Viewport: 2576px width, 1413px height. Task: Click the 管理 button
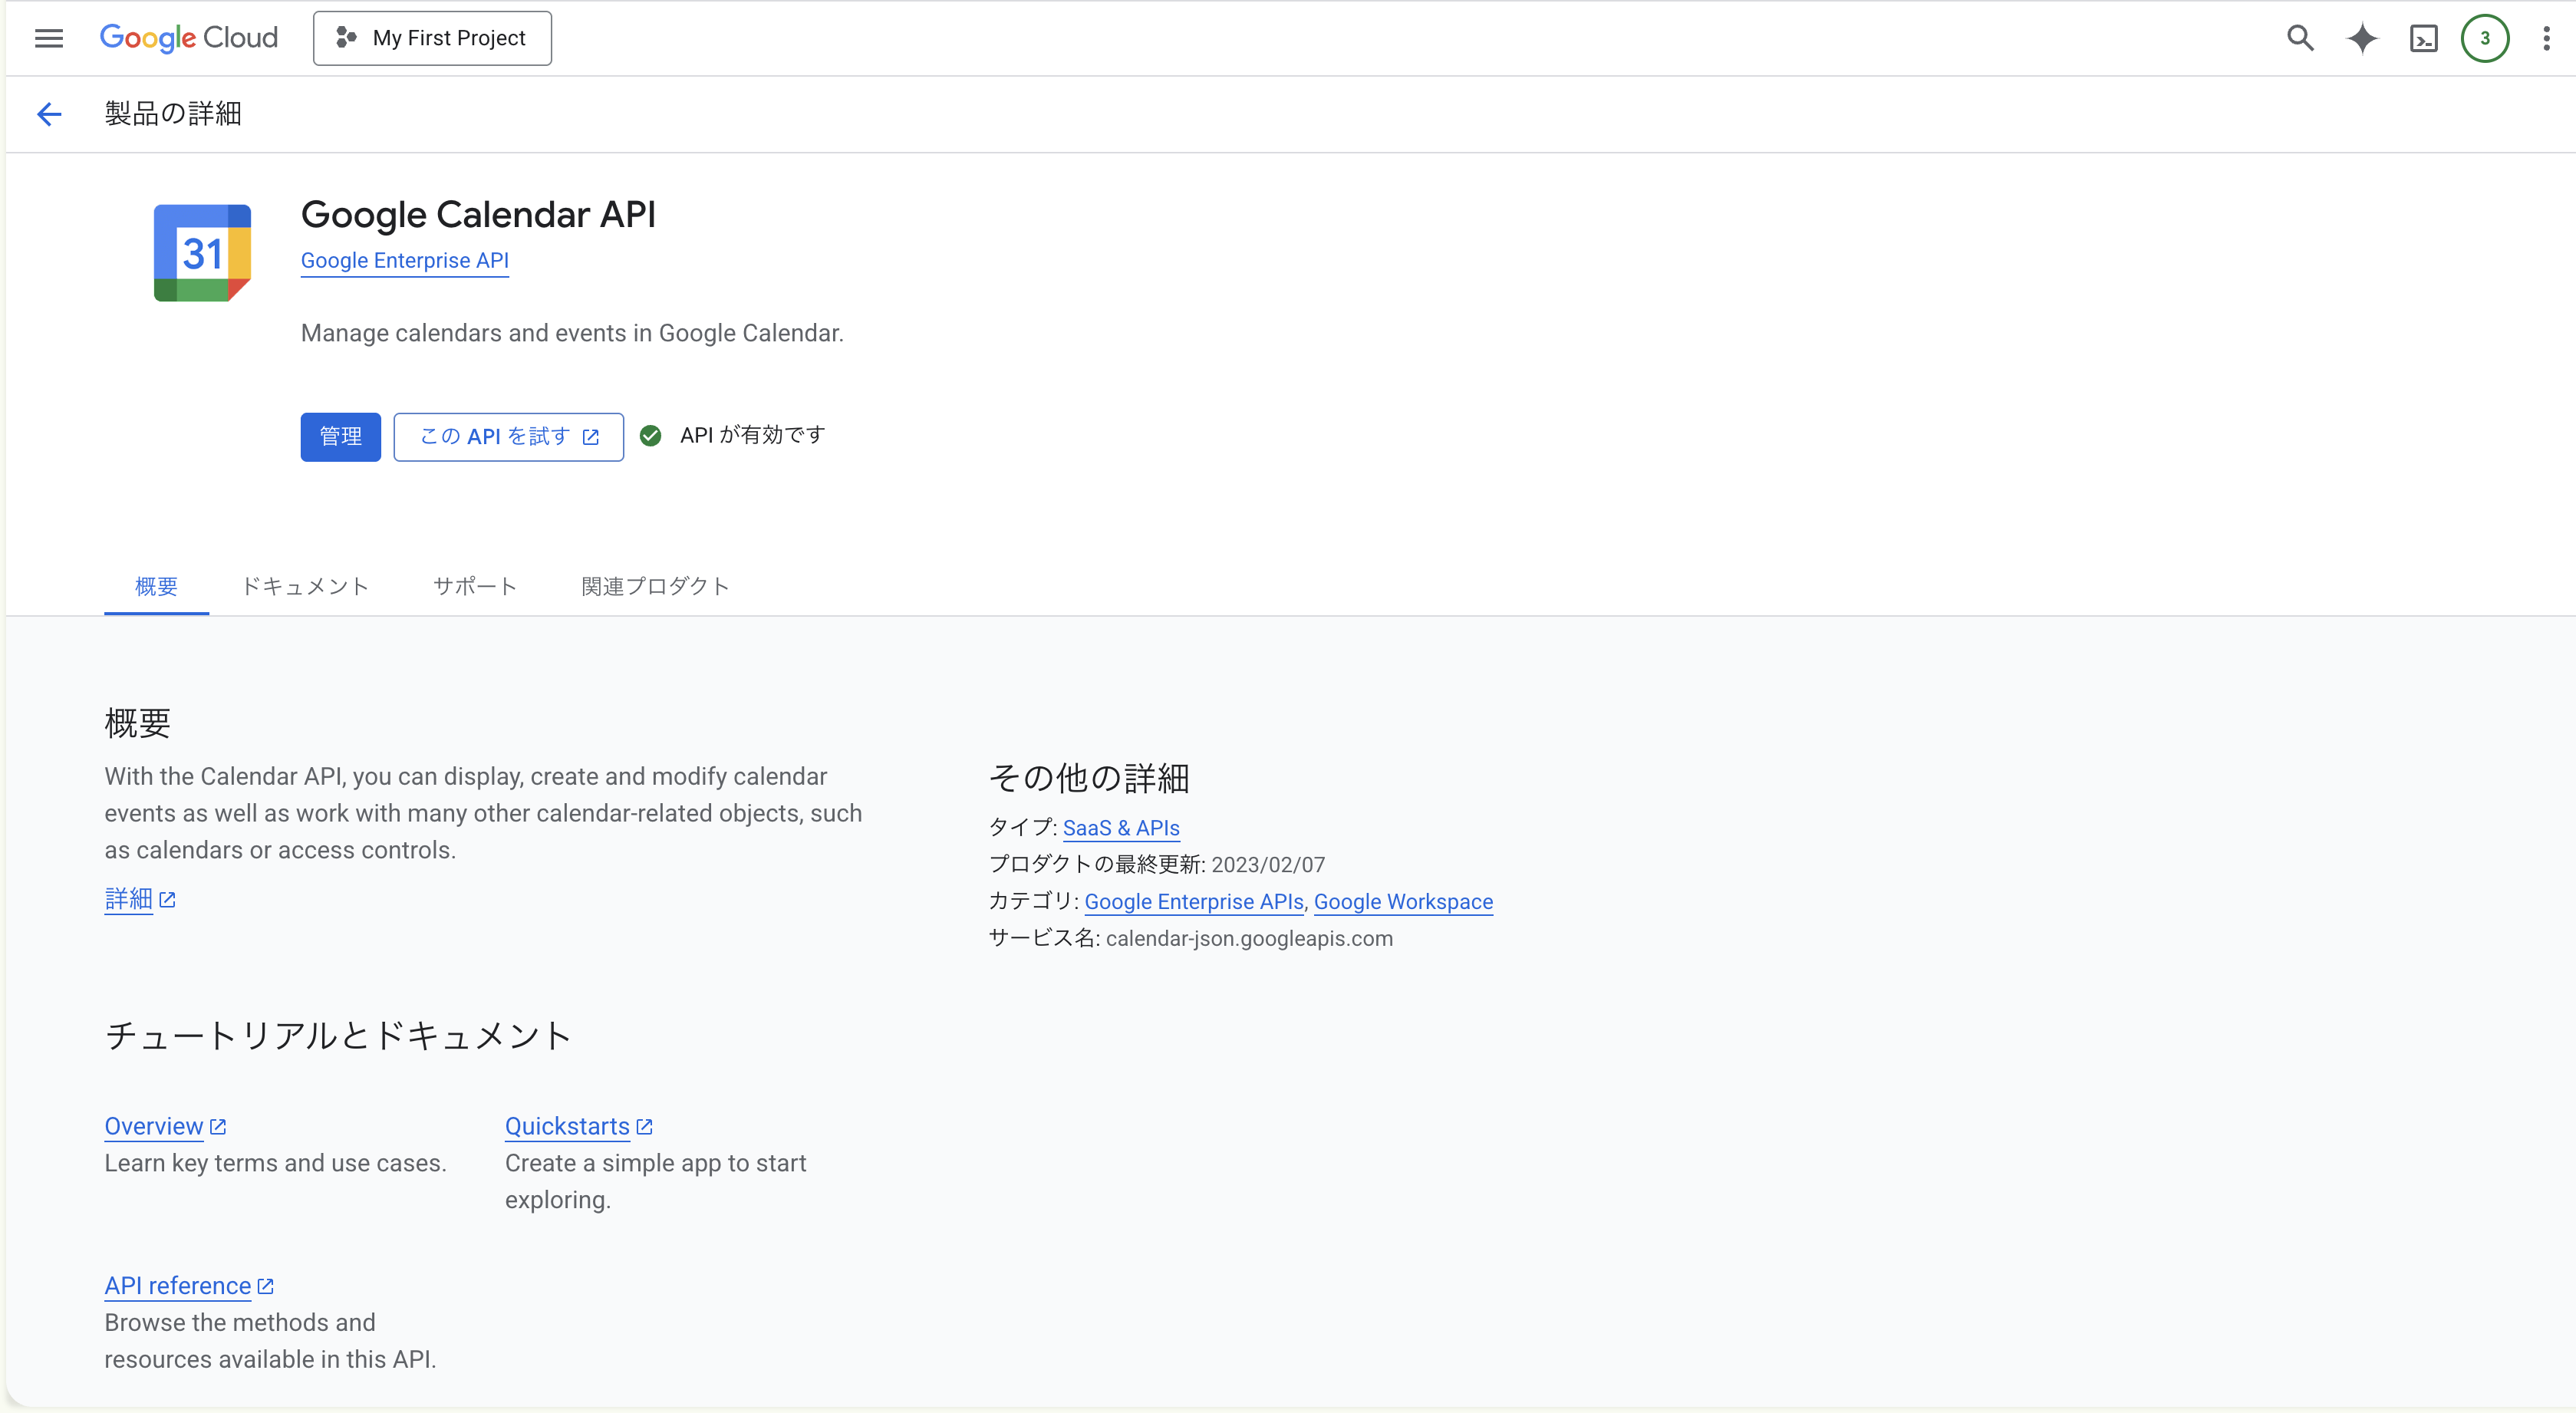click(x=341, y=437)
